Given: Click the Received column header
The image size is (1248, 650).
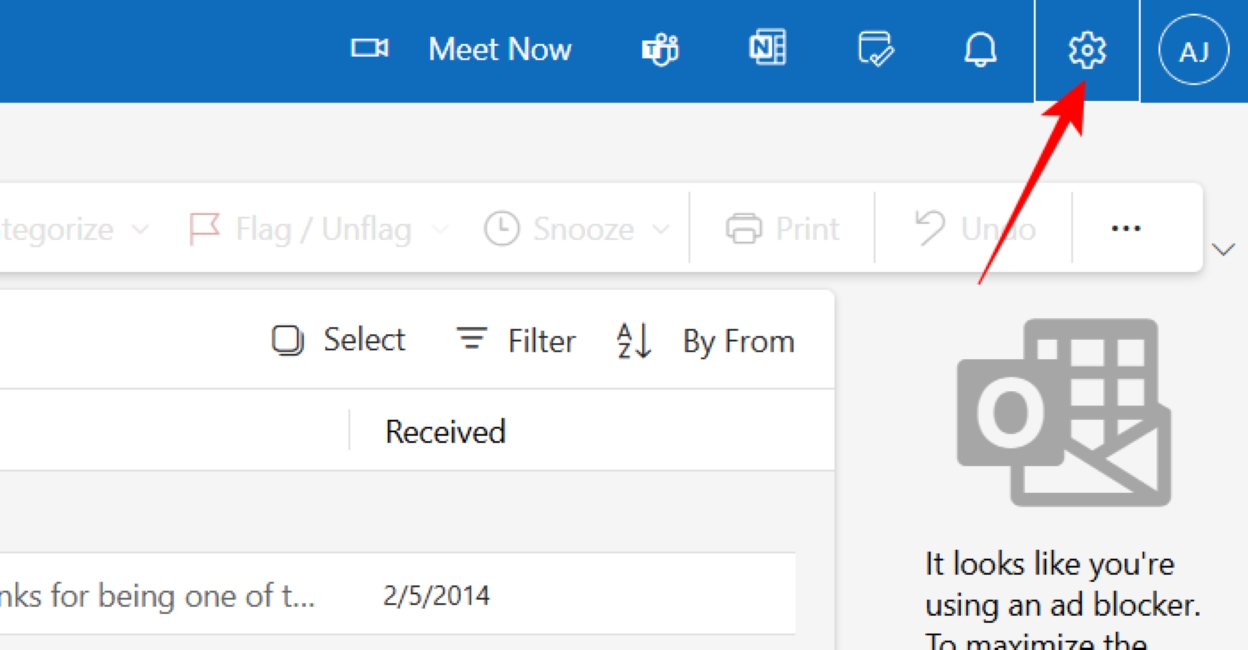Looking at the screenshot, I should click(445, 432).
